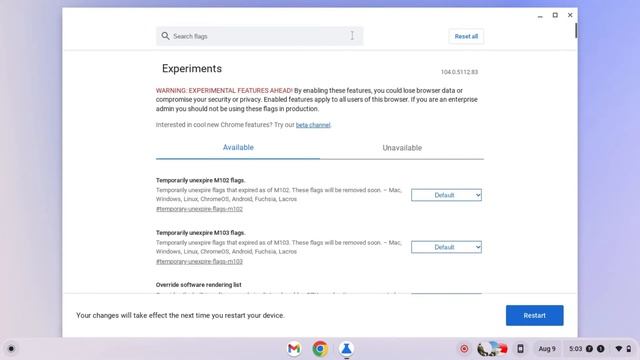Select the Temporarily unexpire M103 flags title
This screenshot has width=640, height=360.
[x=200, y=233]
